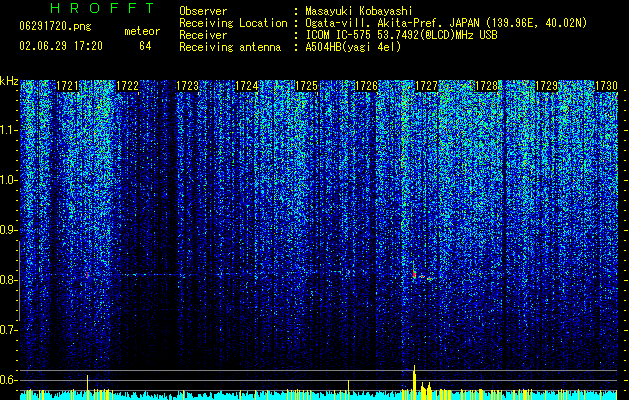This screenshot has height=400, width=629.
Task: Click the HROFFT title text
Action: 103,8
